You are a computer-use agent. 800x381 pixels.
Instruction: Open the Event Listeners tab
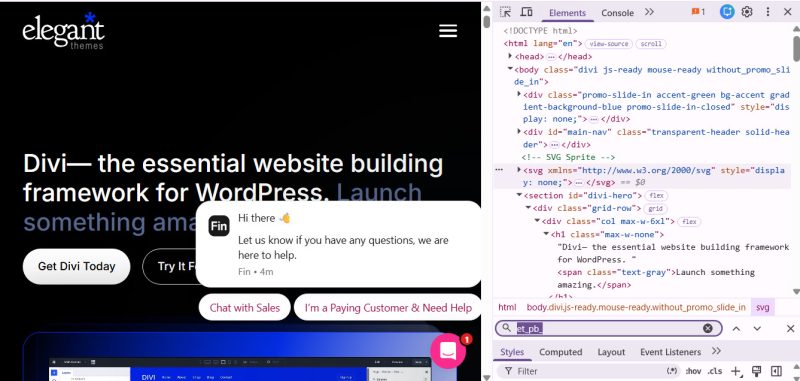(670, 352)
